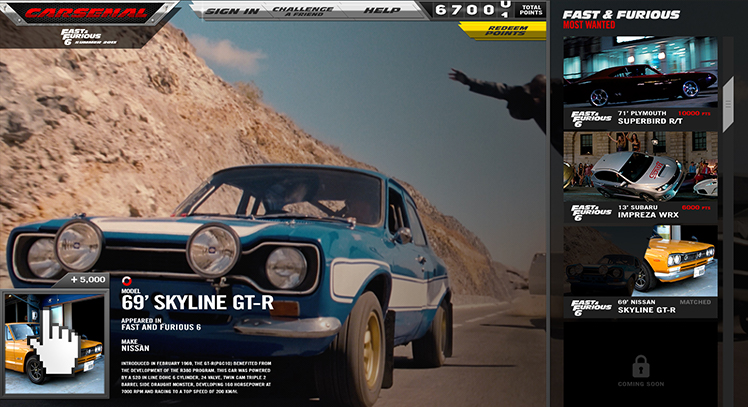This screenshot has height=407, width=748.
Task: Select the Subaru Impreza WRX thumbnail
Action: 640,165
